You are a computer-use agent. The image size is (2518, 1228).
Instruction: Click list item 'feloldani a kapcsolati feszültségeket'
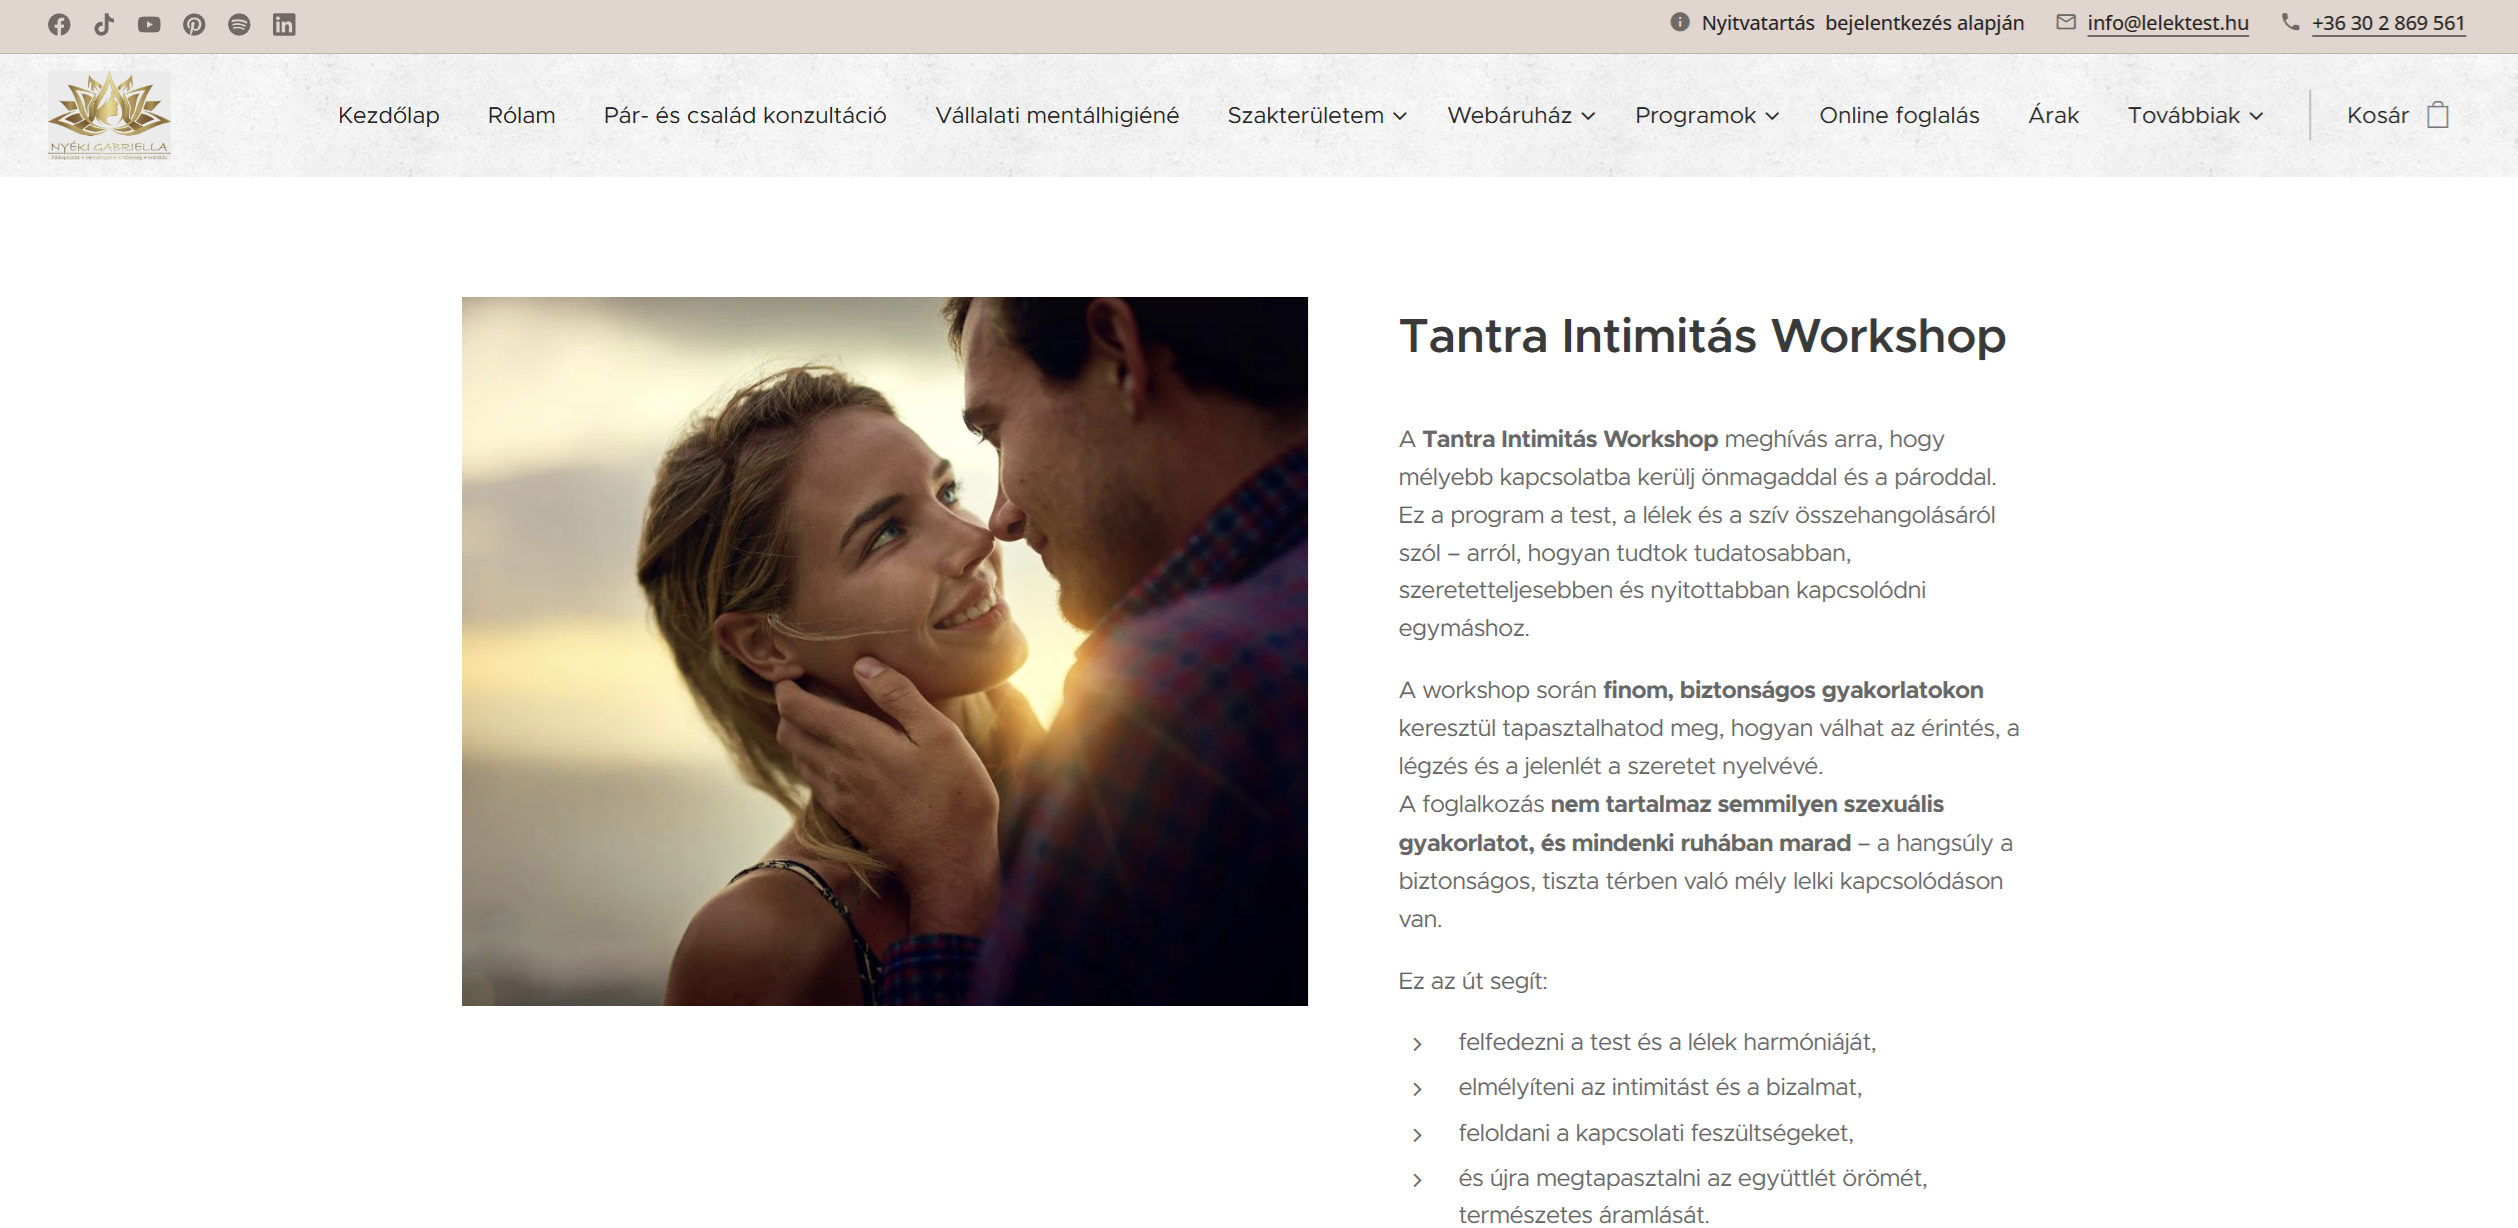(x=1656, y=1133)
